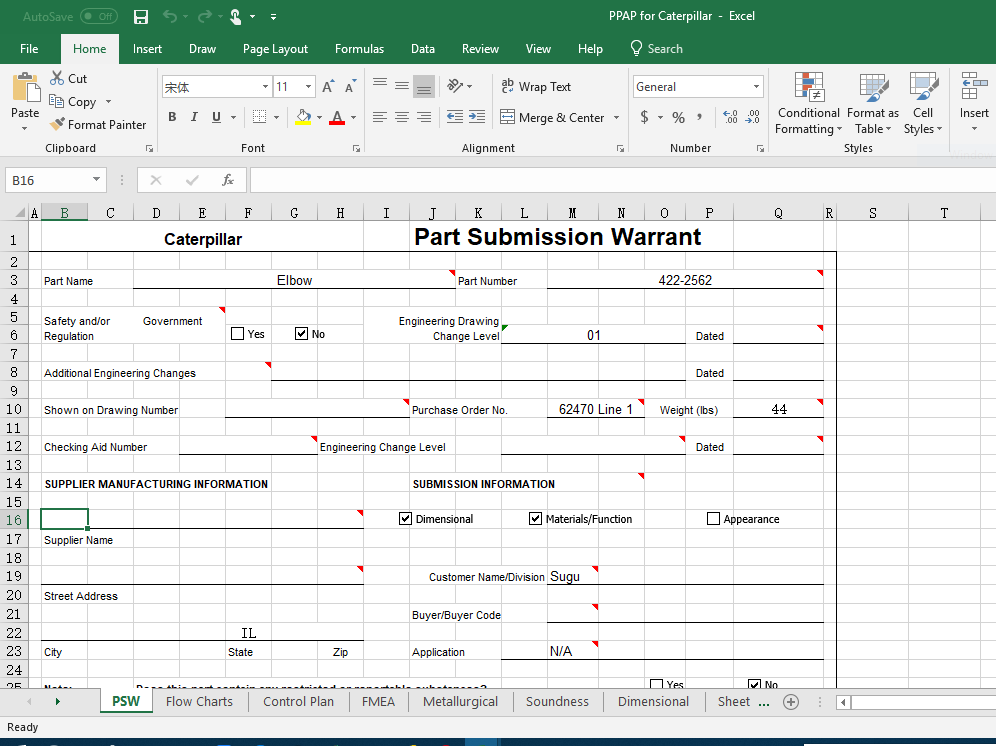Image resolution: width=996 pixels, height=746 pixels.
Task: Click the Copy icon
Action: click(x=57, y=101)
